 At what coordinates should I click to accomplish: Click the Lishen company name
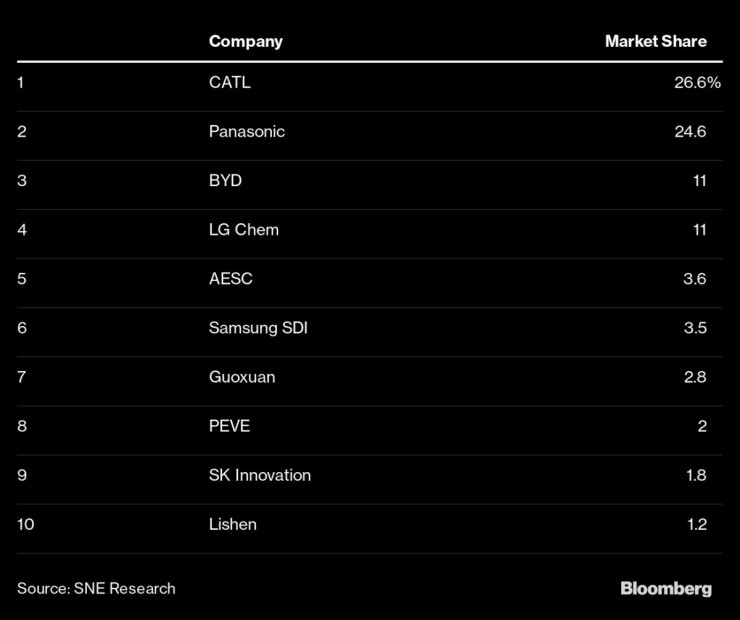[233, 524]
